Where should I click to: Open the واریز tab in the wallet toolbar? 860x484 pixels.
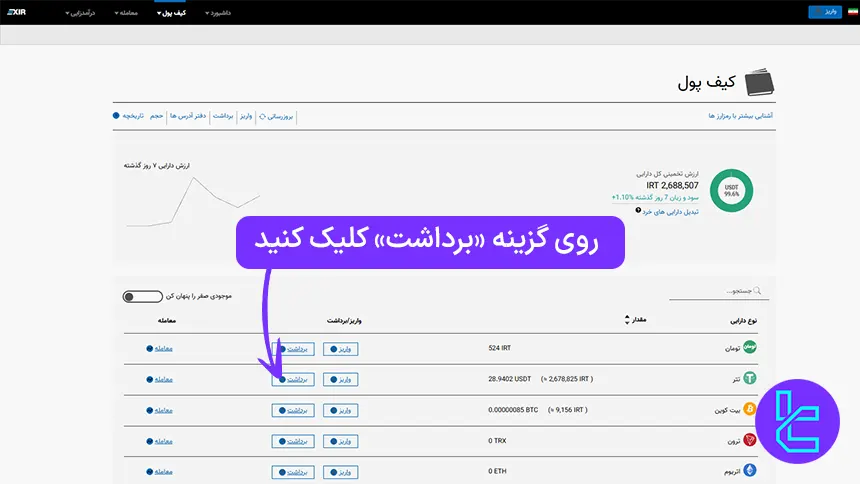tap(246, 116)
